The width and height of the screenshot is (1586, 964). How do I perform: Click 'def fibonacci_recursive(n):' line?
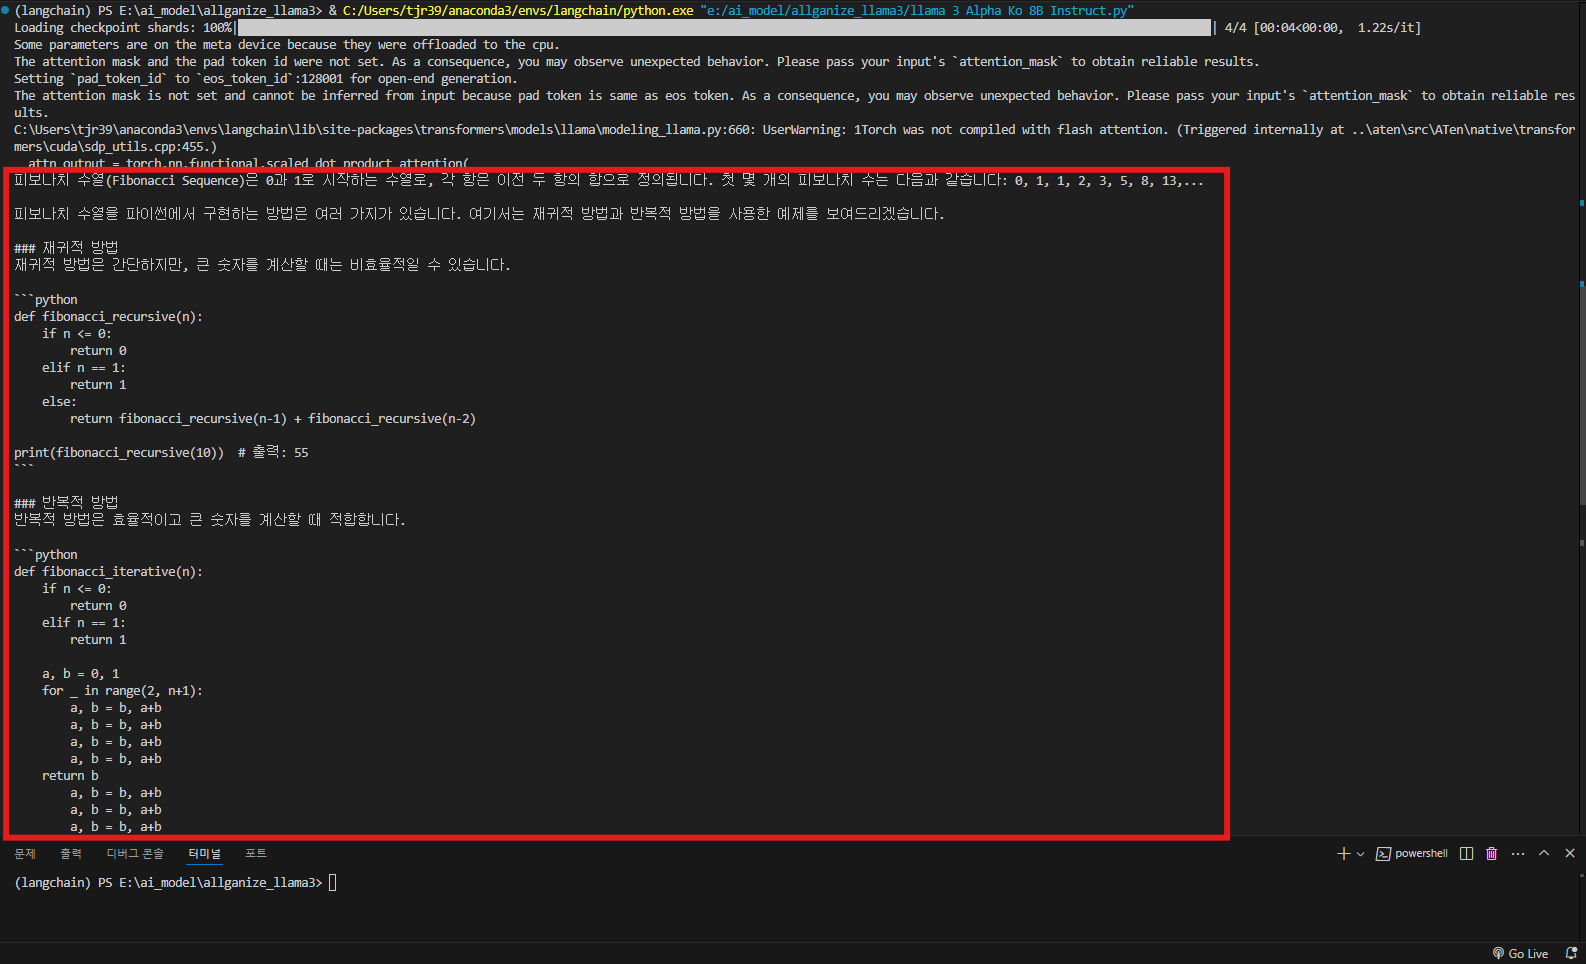pyautogui.click(x=108, y=316)
